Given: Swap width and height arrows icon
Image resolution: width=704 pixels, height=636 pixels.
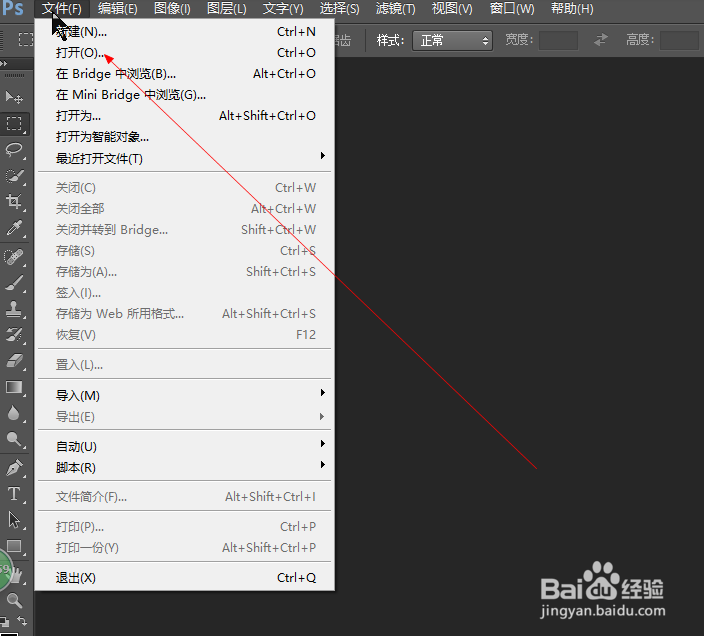Looking at the screenshot, I should click(601, 40).
